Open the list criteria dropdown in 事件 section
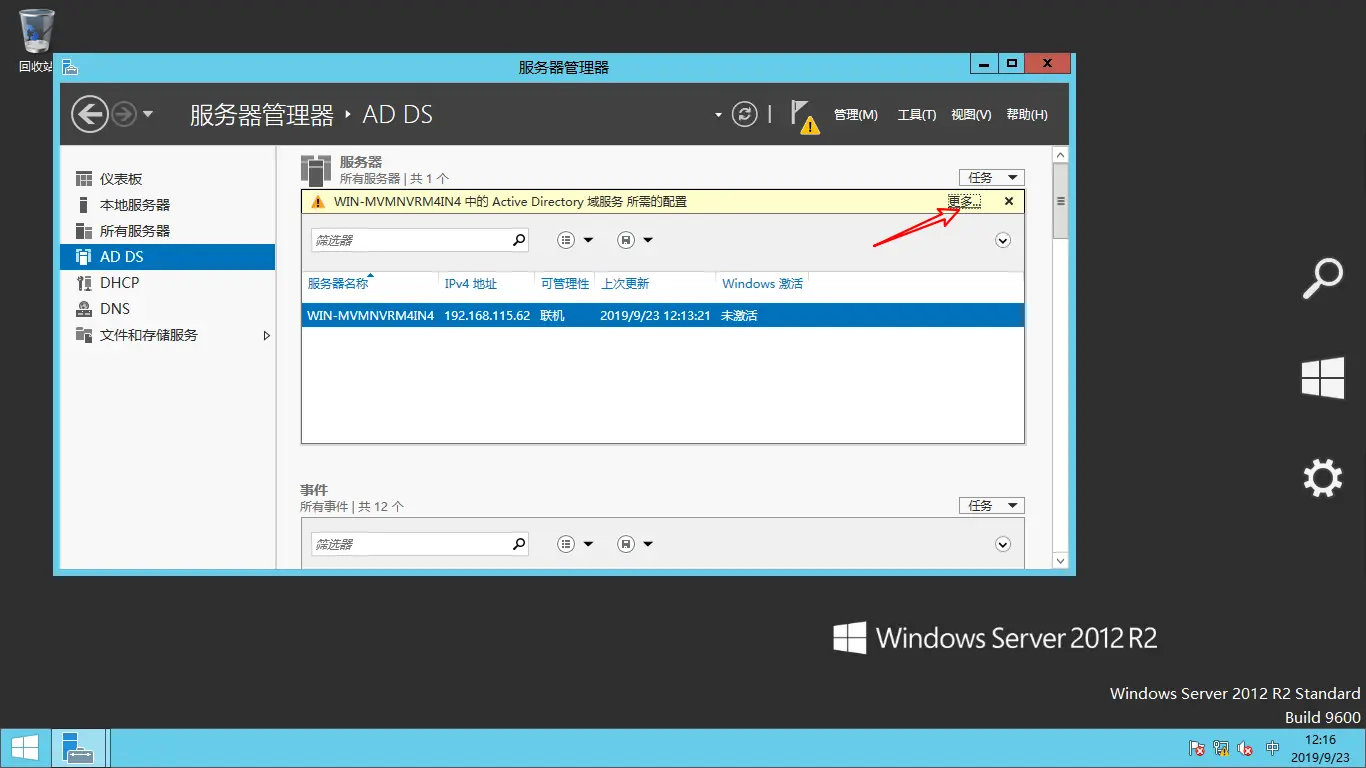Image resolution: width=1366 pixels, height=768 pixels. 575,544
